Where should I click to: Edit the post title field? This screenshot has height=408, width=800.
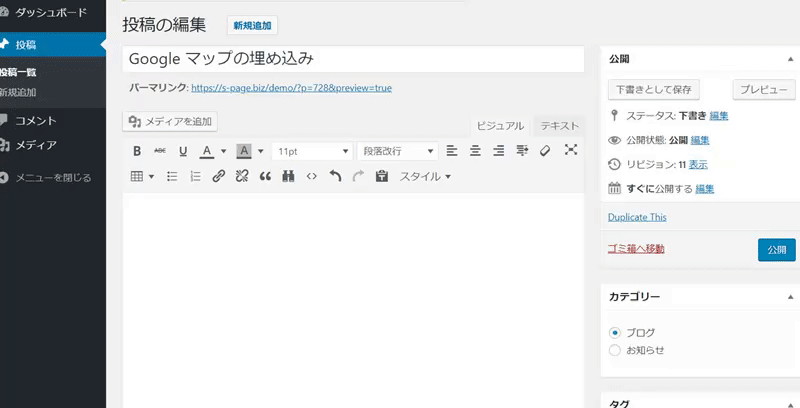[353, 59]
